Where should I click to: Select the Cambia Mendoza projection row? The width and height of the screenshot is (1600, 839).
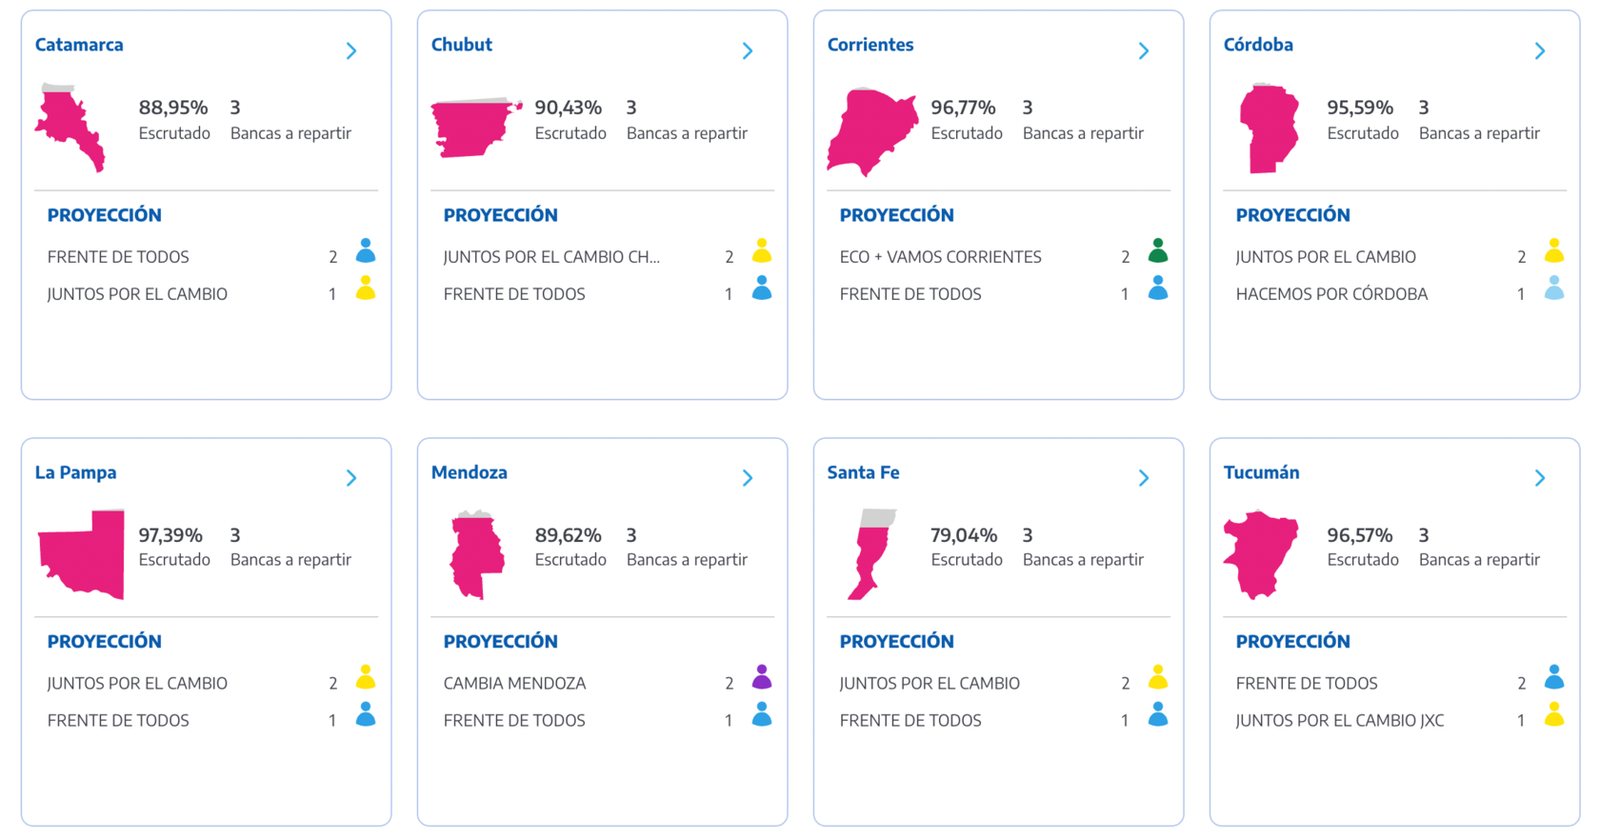(602, 683)
